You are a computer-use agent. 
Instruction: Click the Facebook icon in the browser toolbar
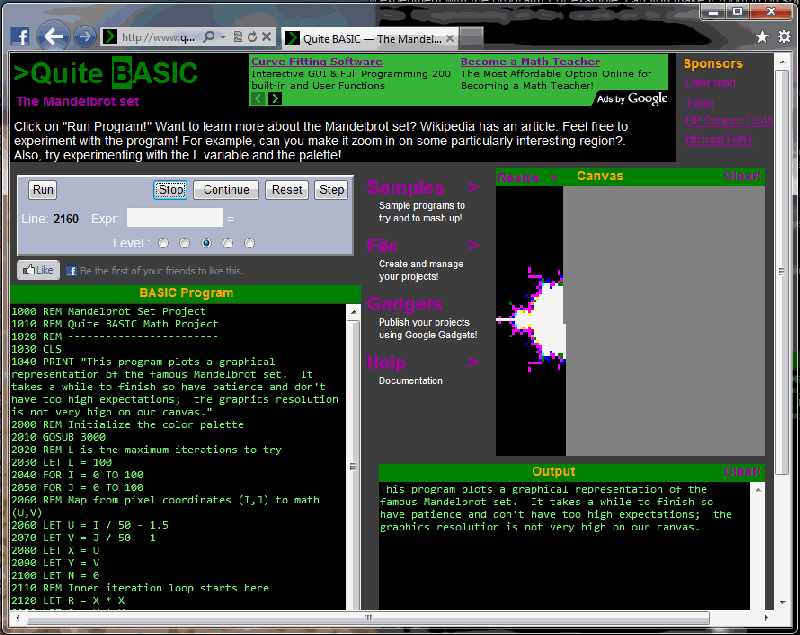tap(20, 37)
